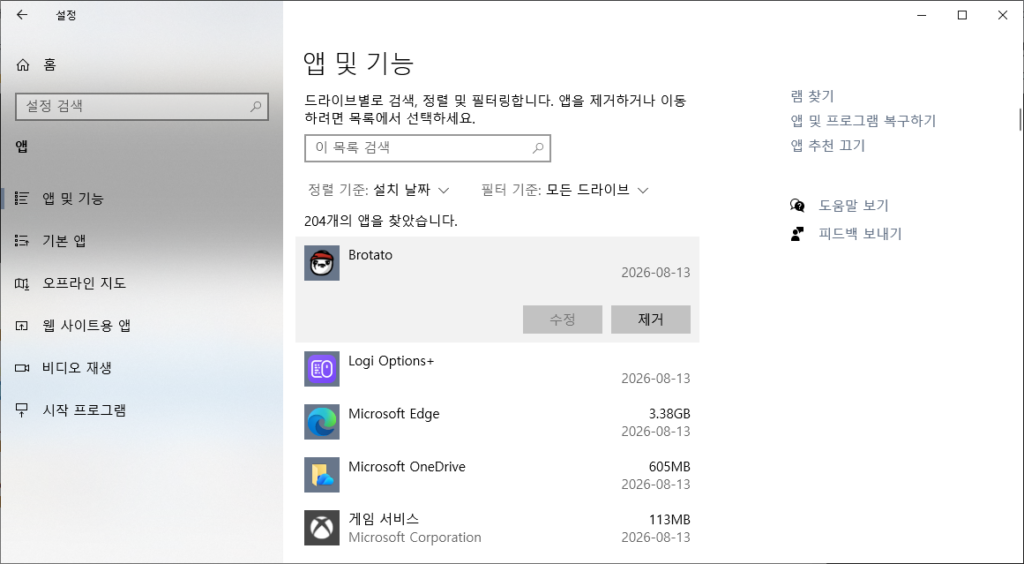Open the 홈 home icon
The image size is (1024, 564).
click(23, 65)
